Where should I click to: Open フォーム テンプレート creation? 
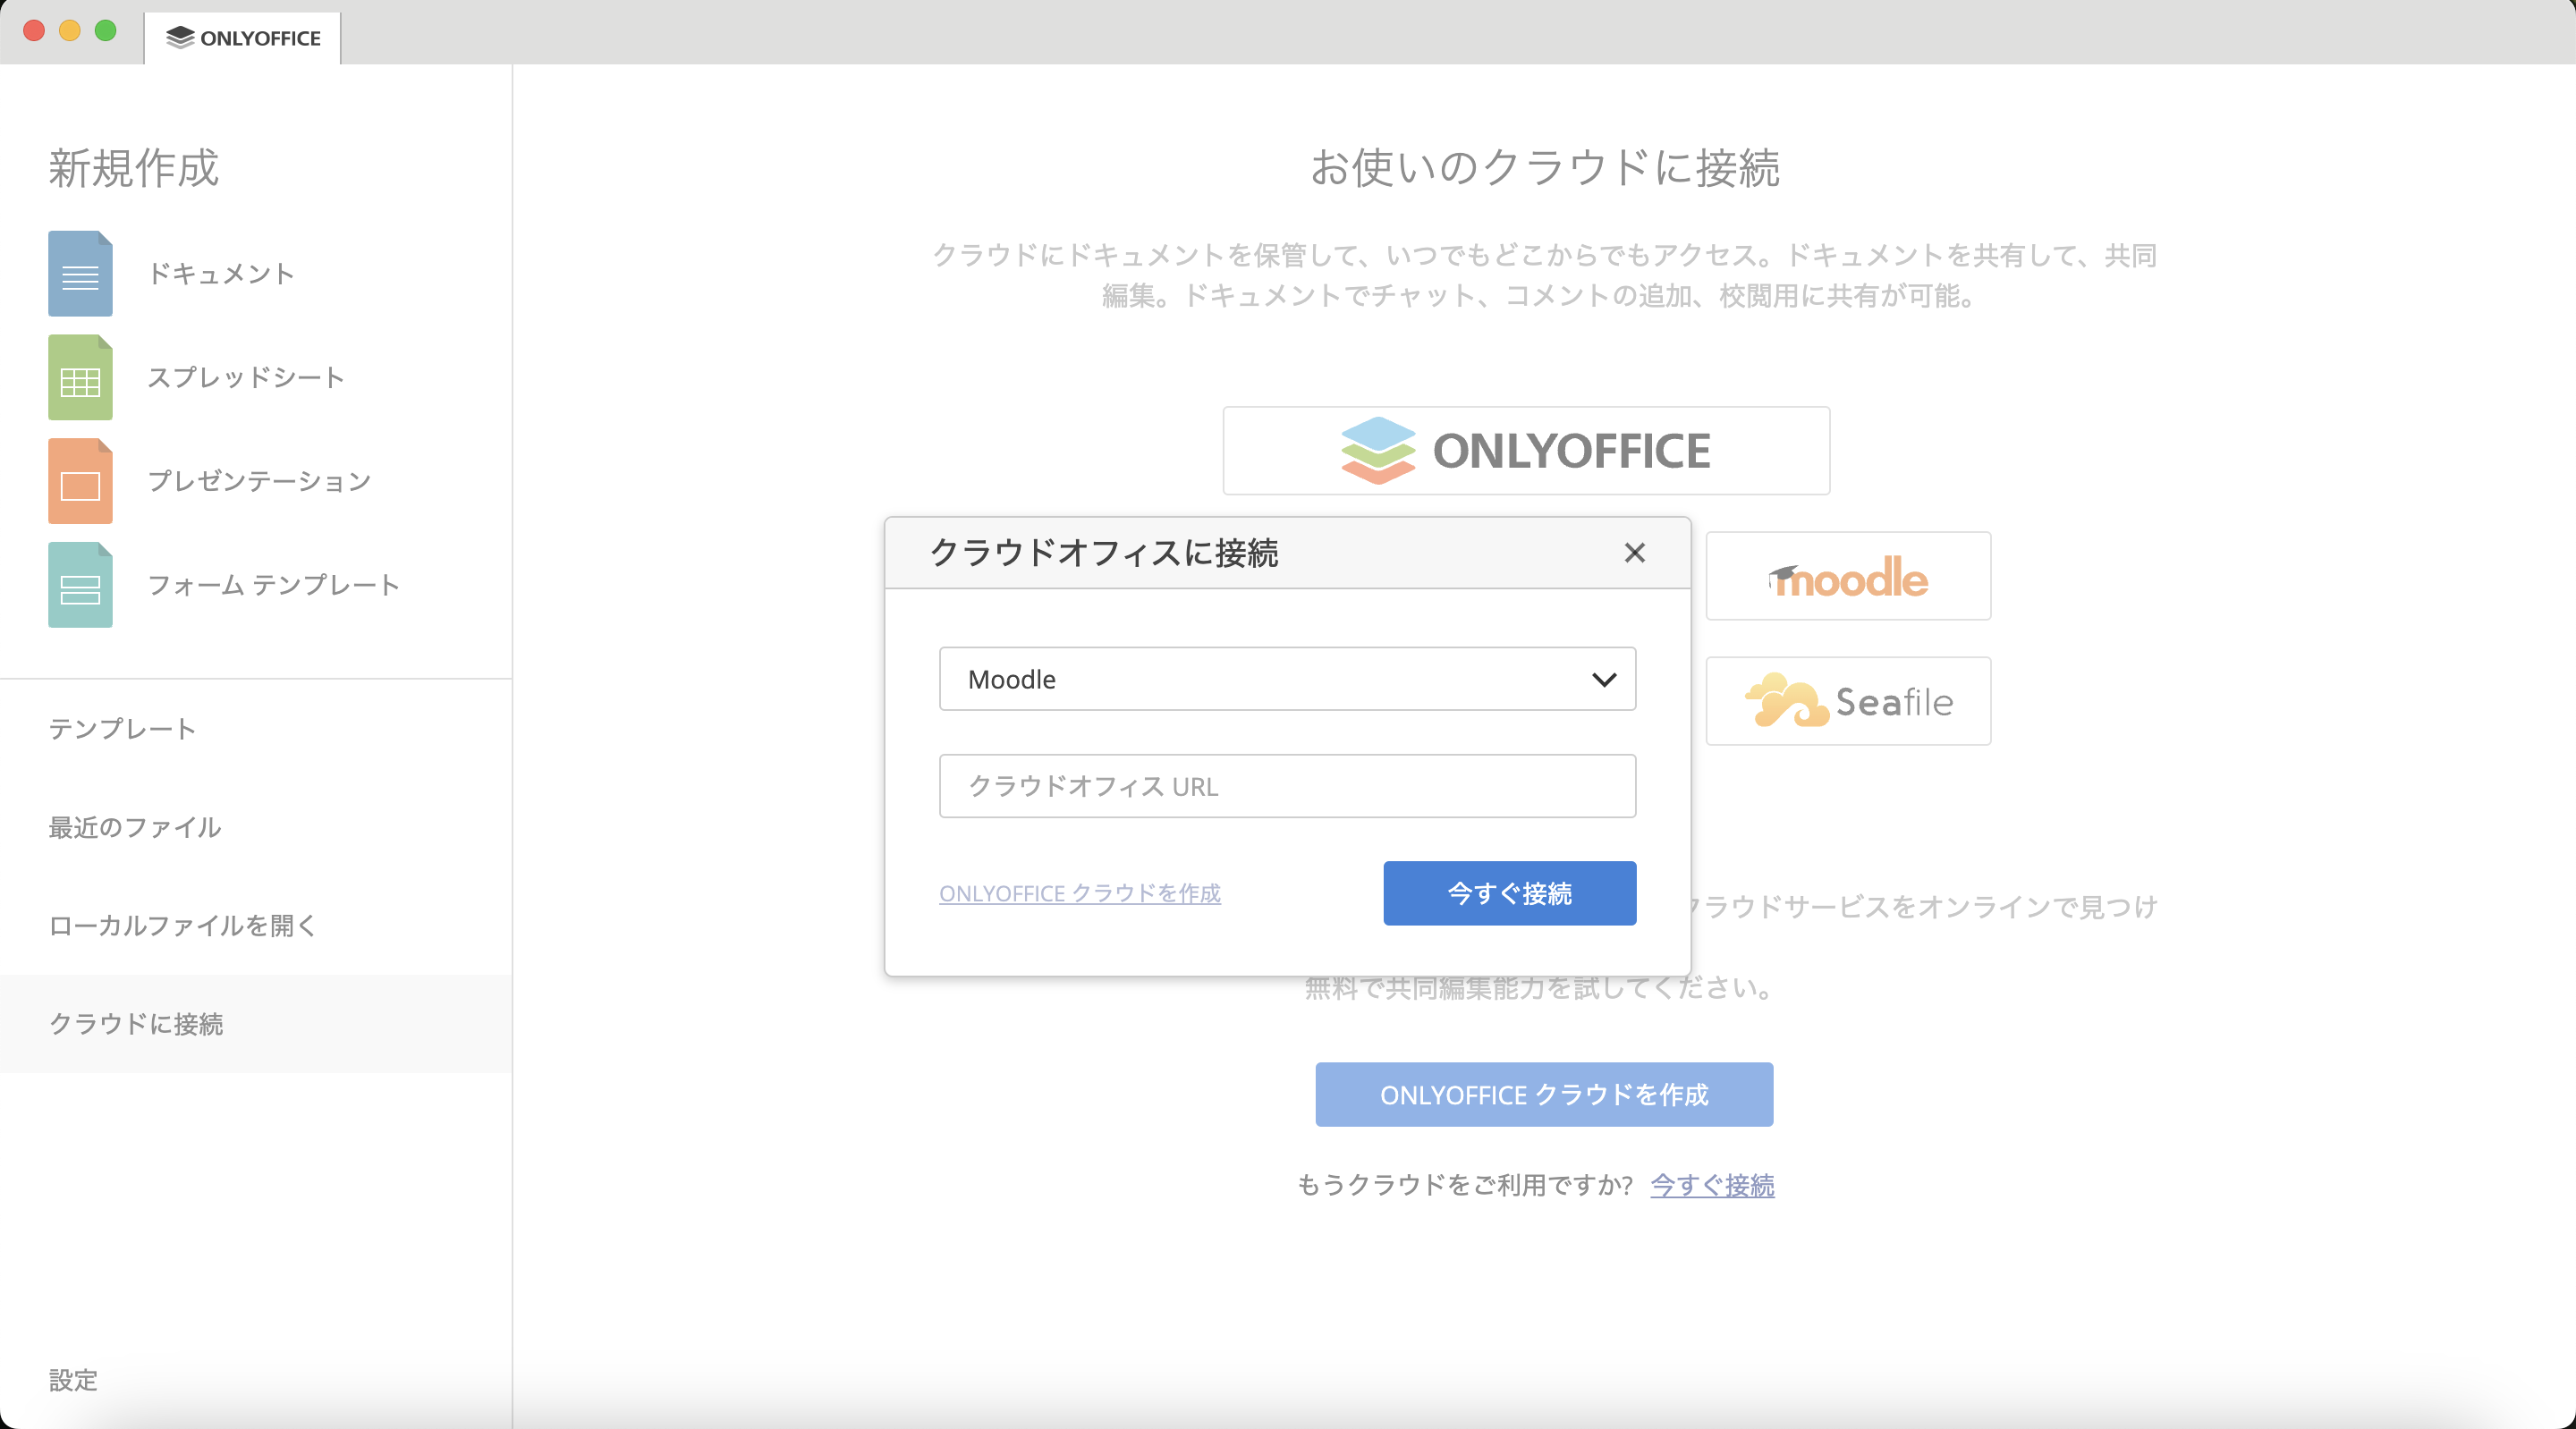(273, 586)
